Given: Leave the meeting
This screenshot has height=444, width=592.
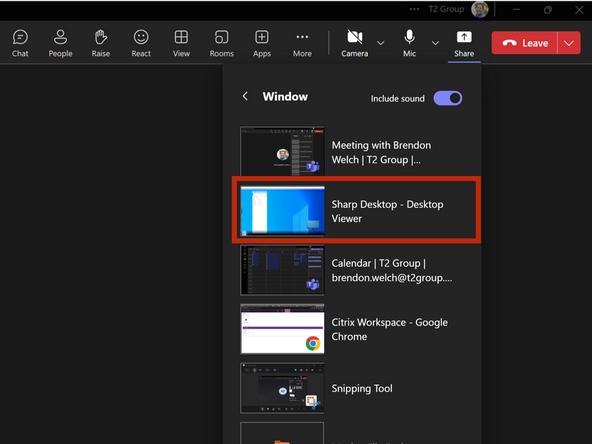Looking at the screenshot, I should 524,43.
